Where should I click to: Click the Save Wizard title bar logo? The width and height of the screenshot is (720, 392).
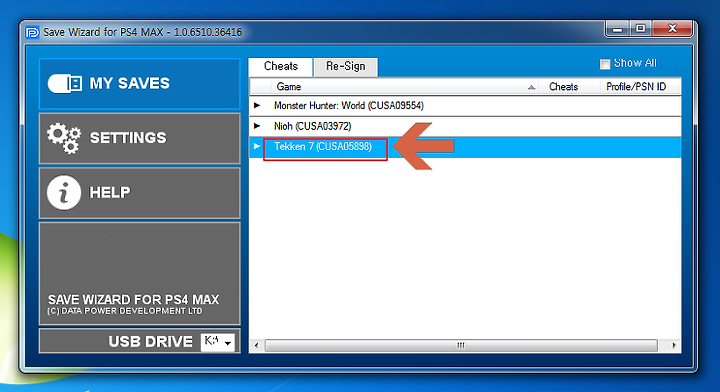click(32, 33)
